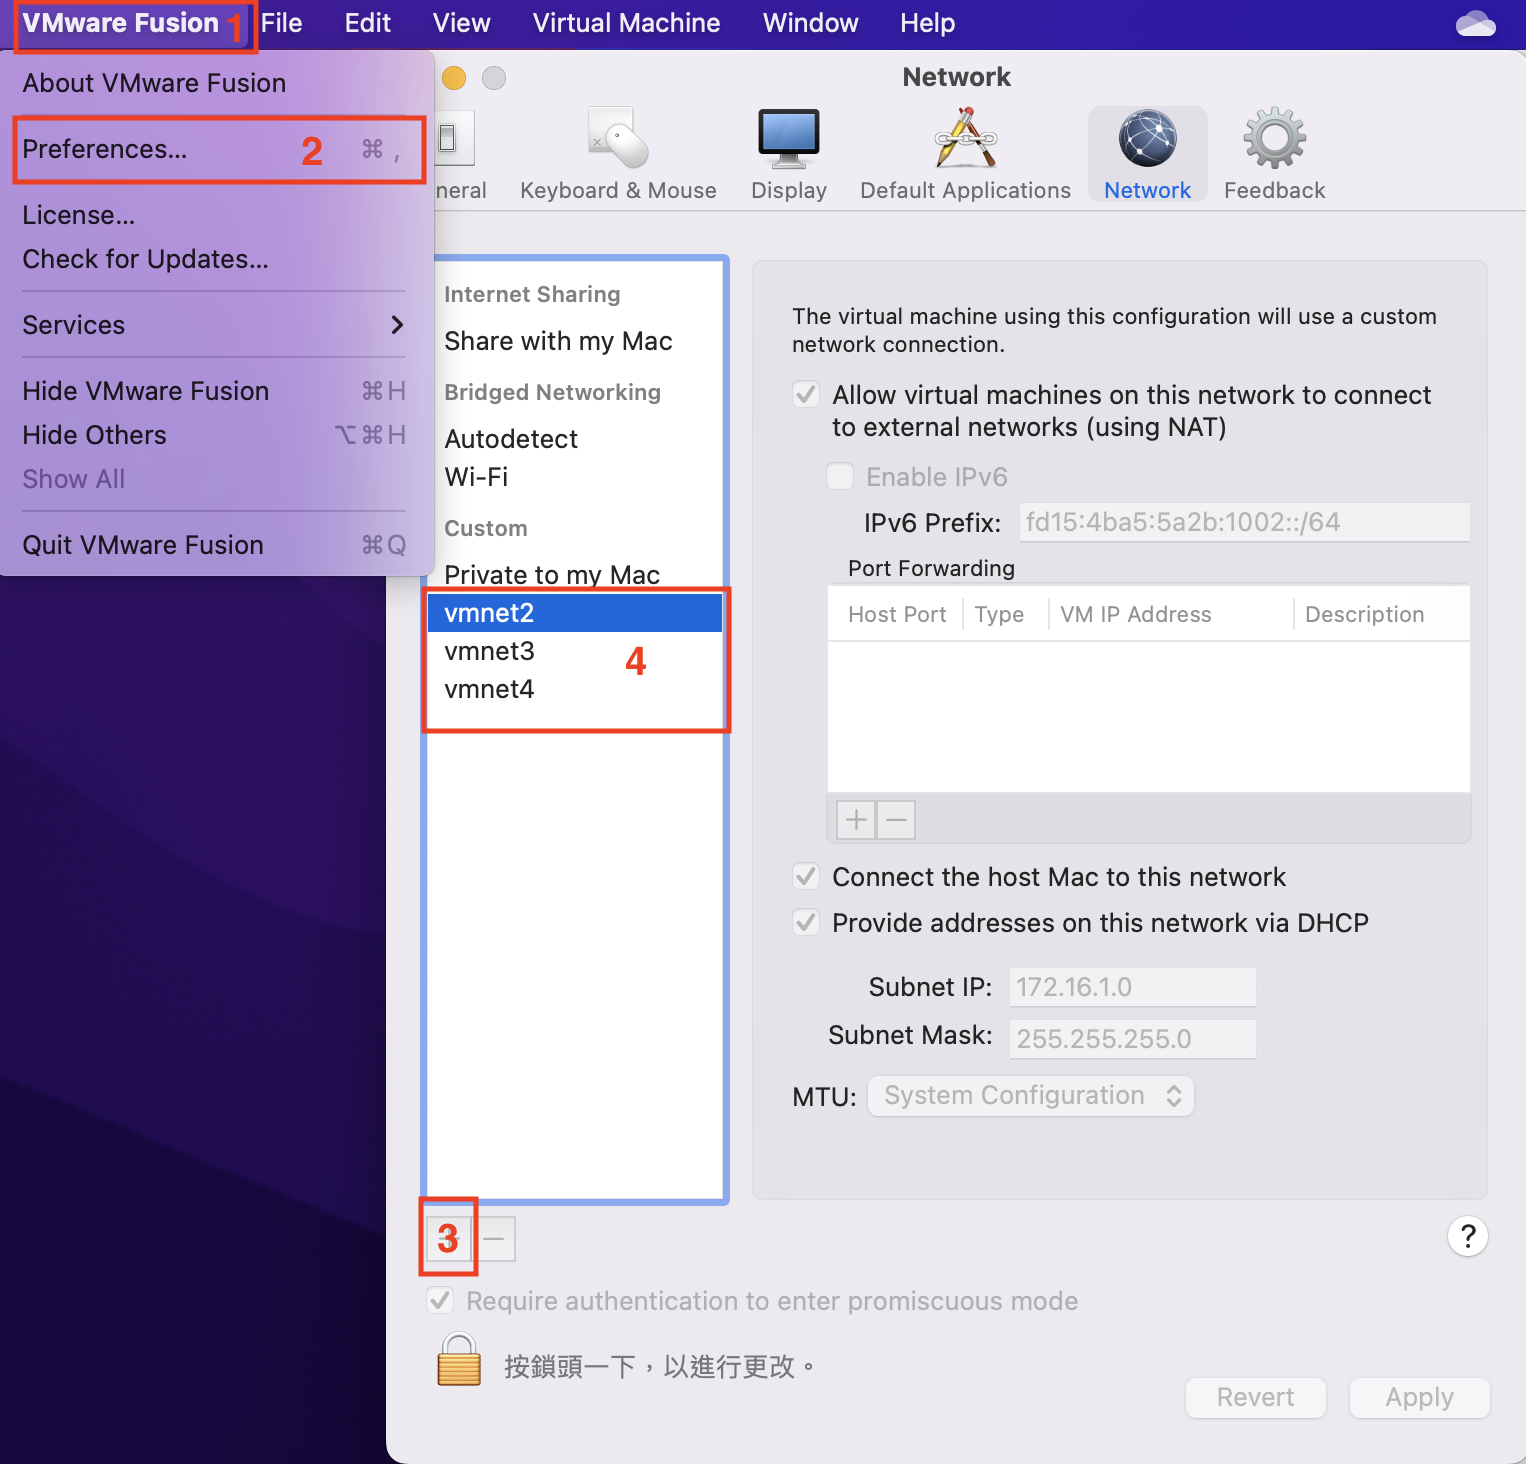Open the Display preferences pane
Image resolution: width=1526 pixels, height=1464 pixels.
[789, 155]
